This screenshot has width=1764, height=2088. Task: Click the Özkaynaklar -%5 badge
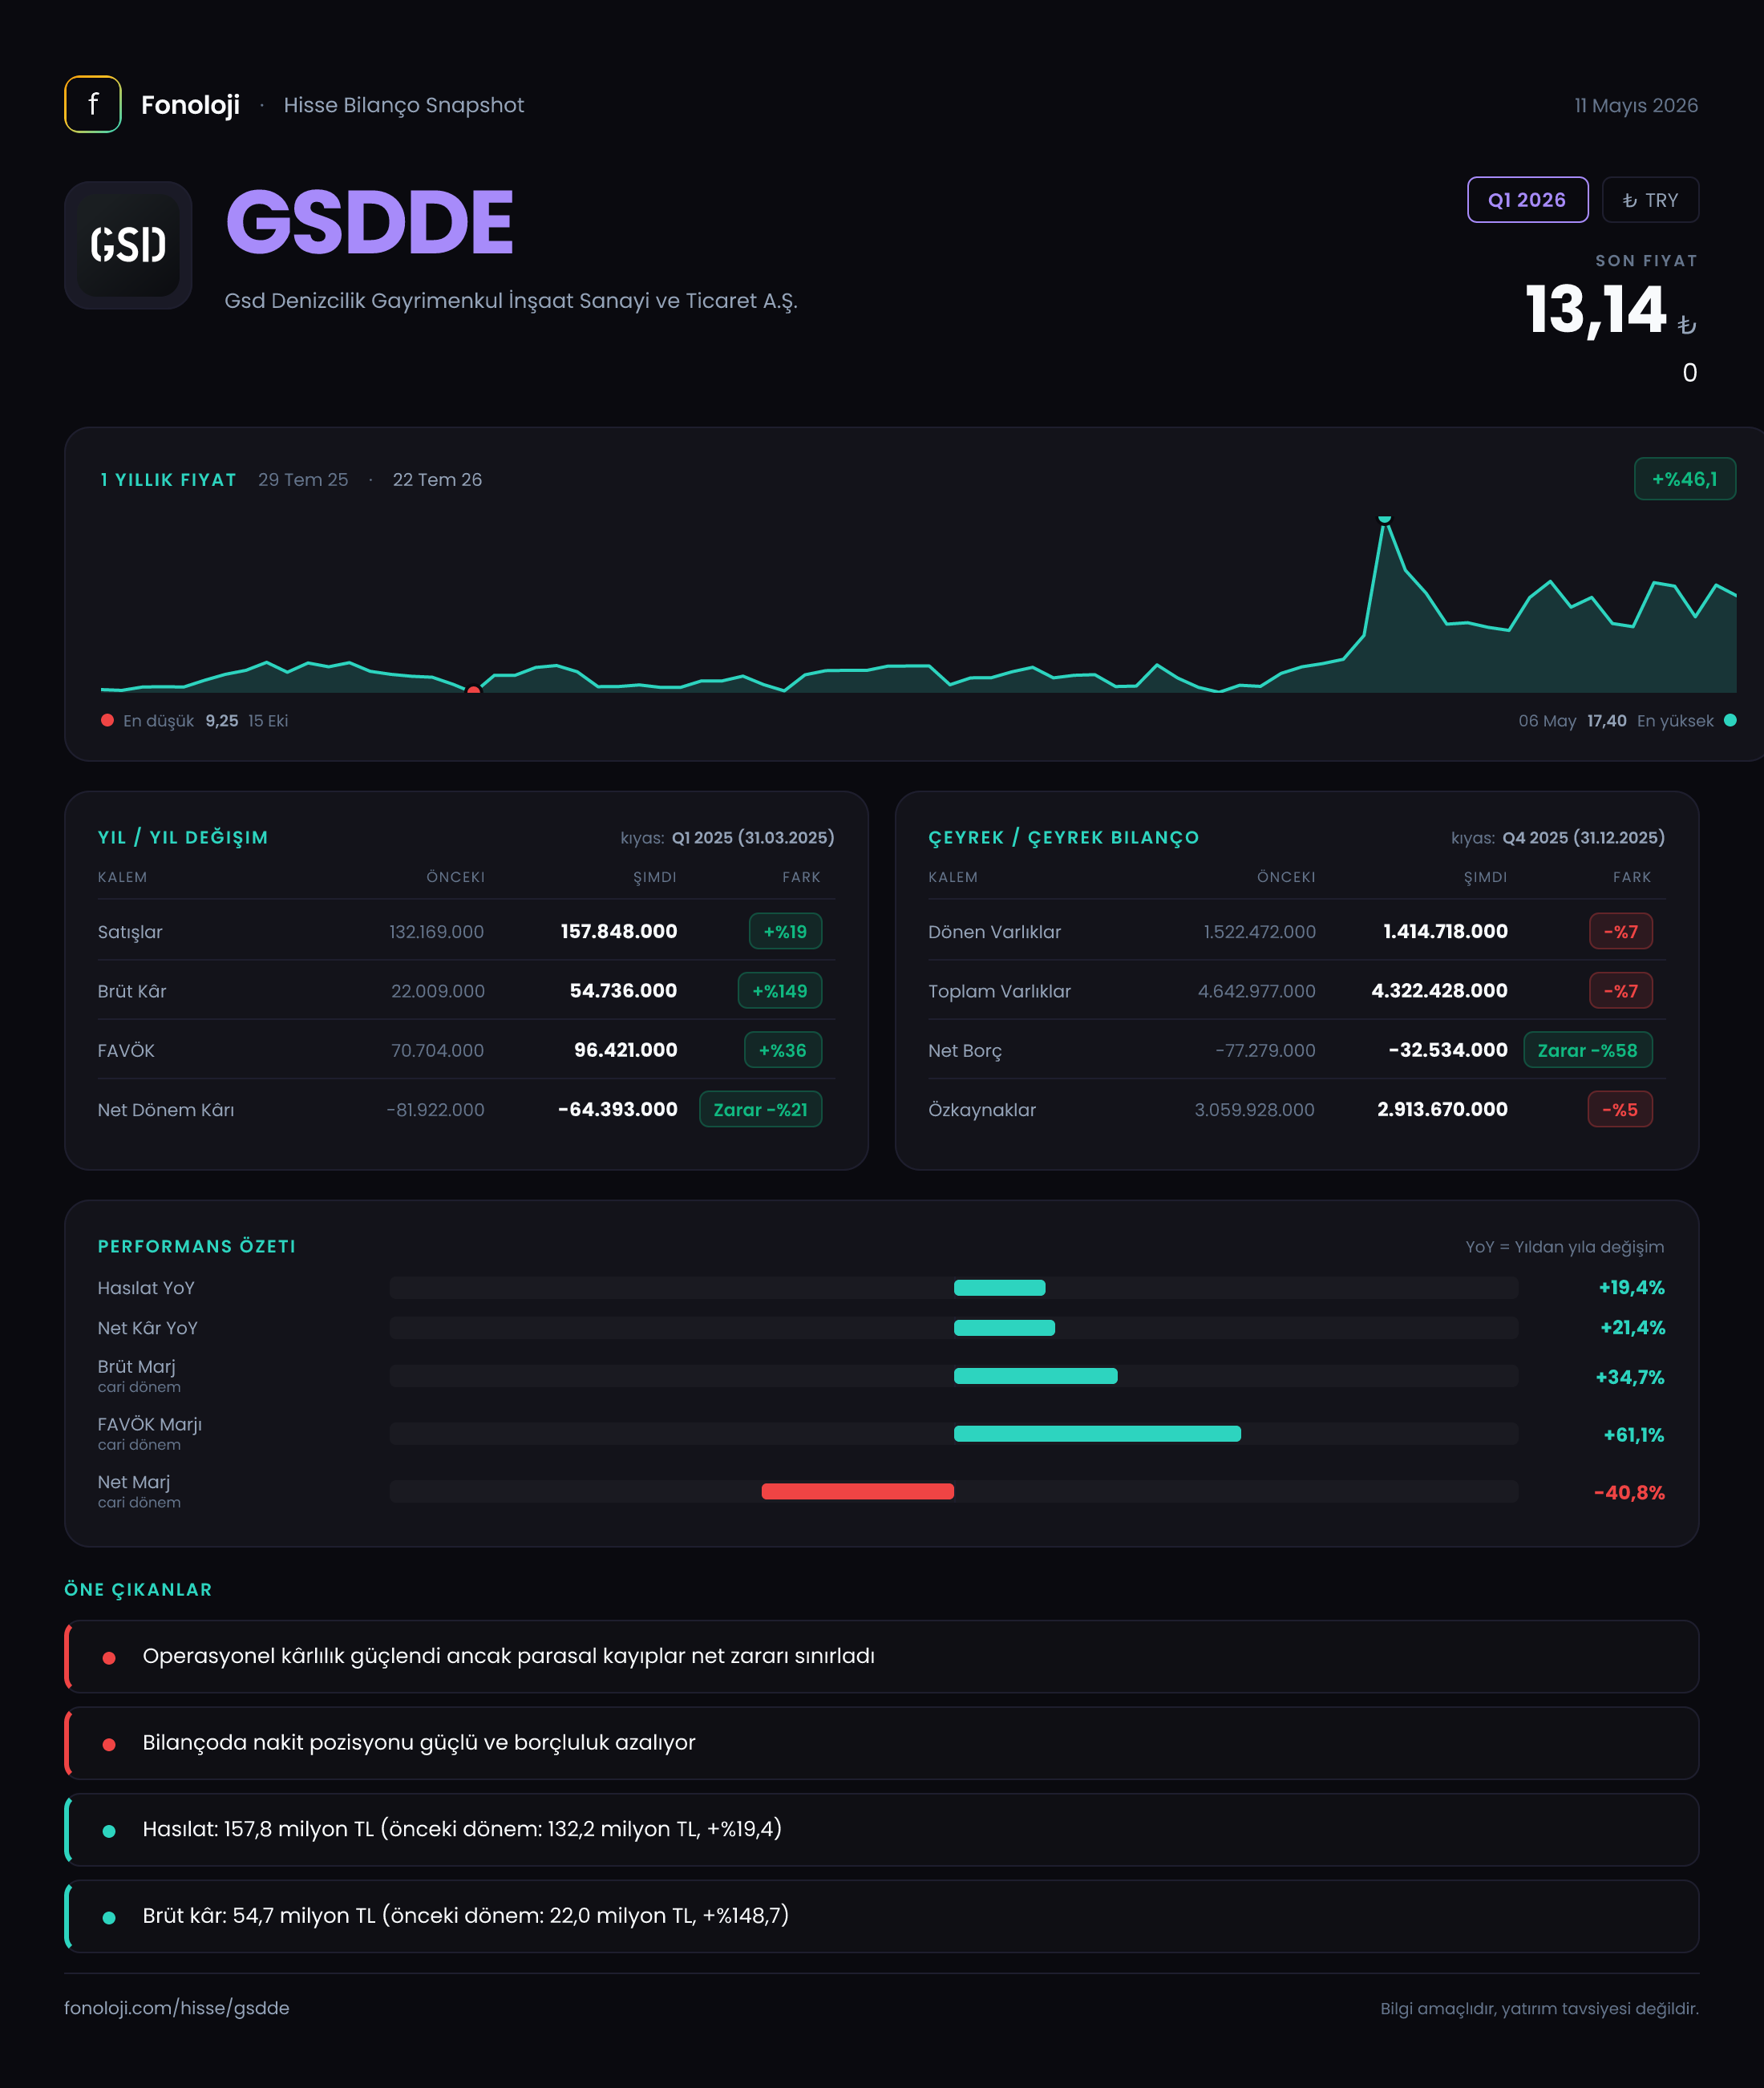(1620, 1110)
